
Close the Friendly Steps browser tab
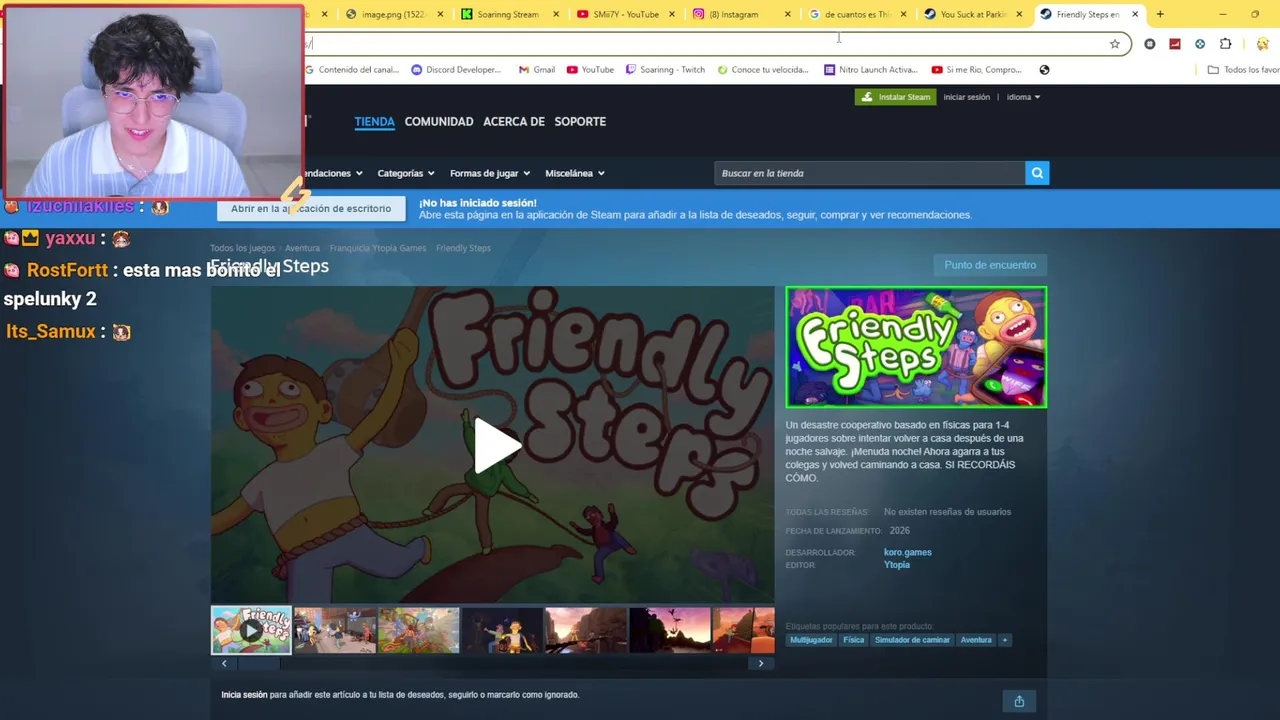click(1135, 14)
